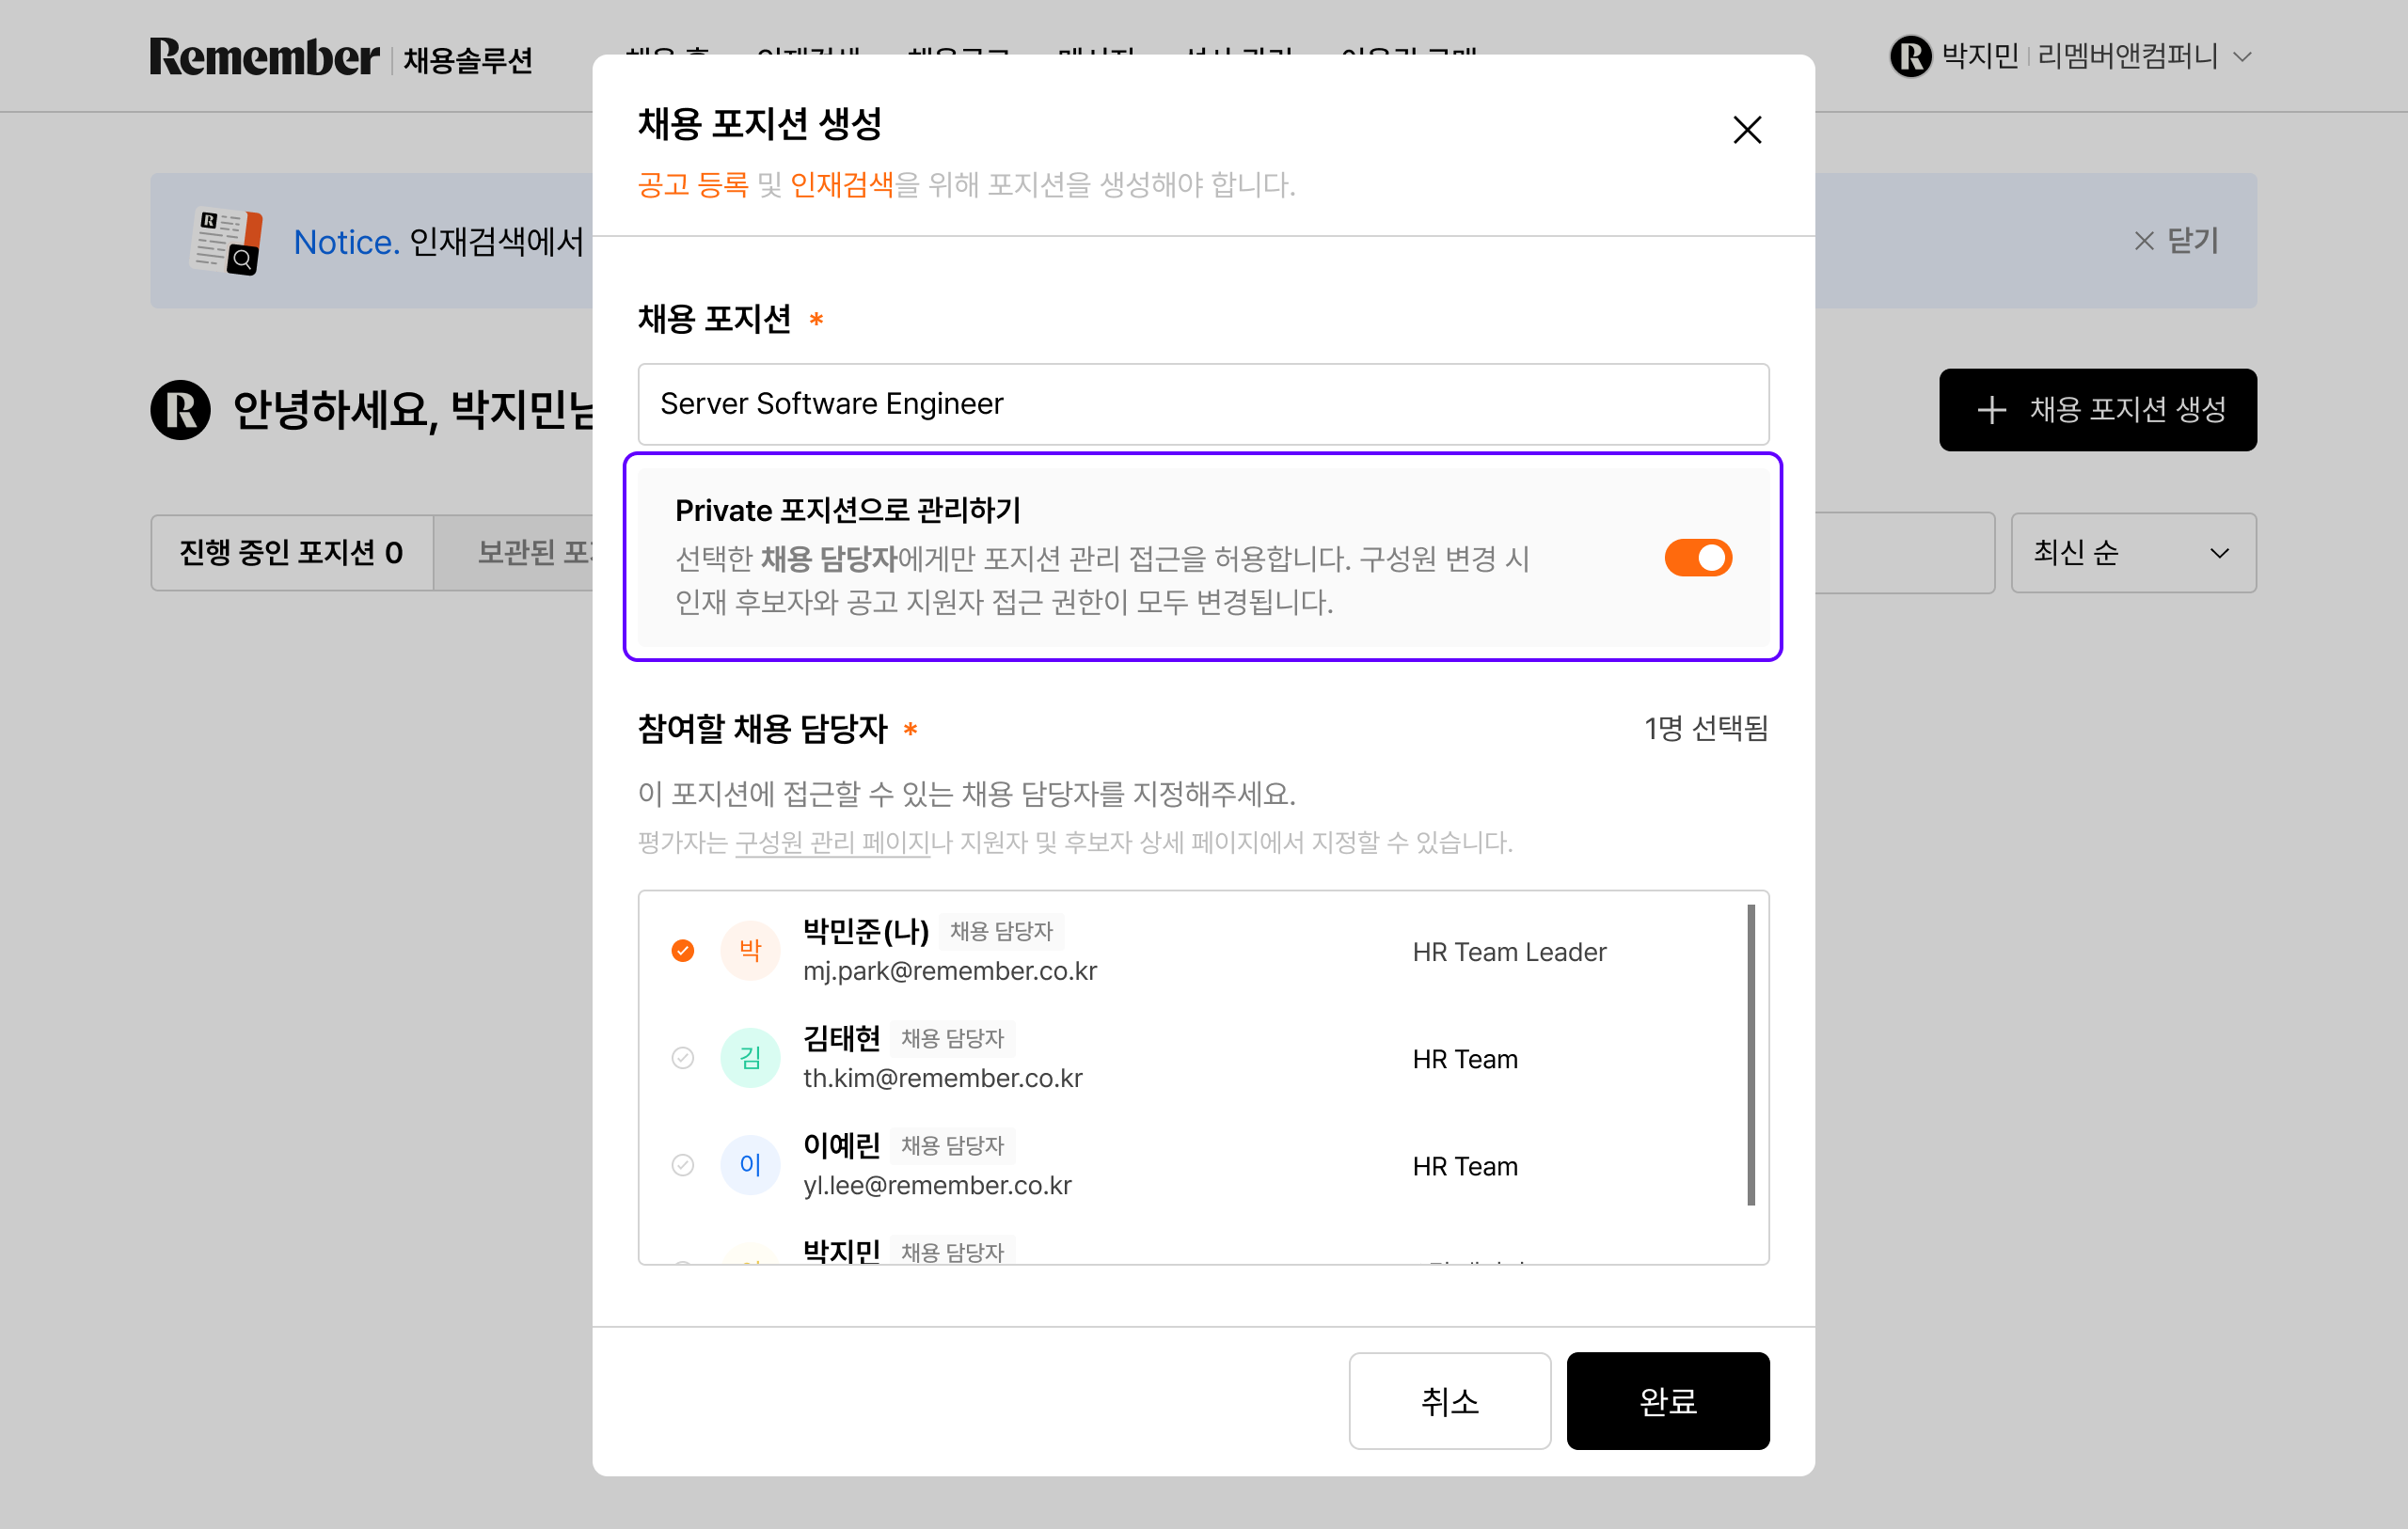Switch to 진행 중인 포지션 tab
The width and height of the screenshot is (2408, 1529).
point(291,553)
